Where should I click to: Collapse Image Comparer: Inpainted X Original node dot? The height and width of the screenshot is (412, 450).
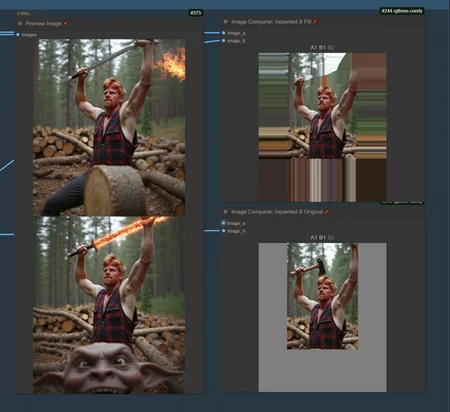coord(225,212)
